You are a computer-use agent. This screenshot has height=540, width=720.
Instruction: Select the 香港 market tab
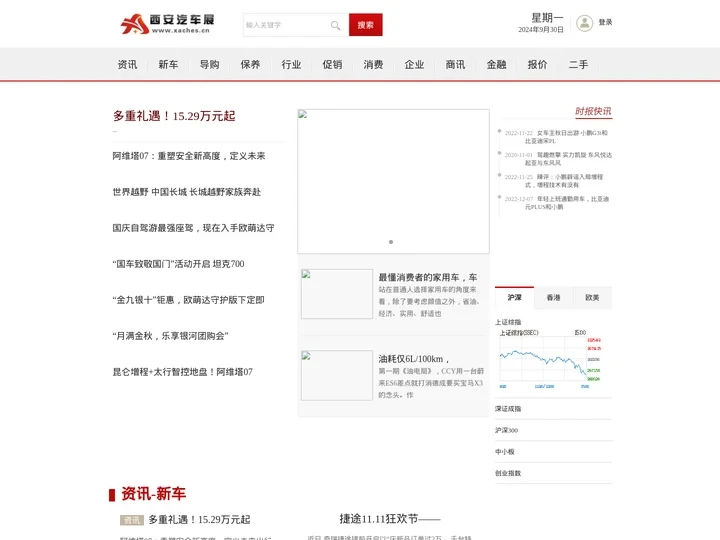553,298
